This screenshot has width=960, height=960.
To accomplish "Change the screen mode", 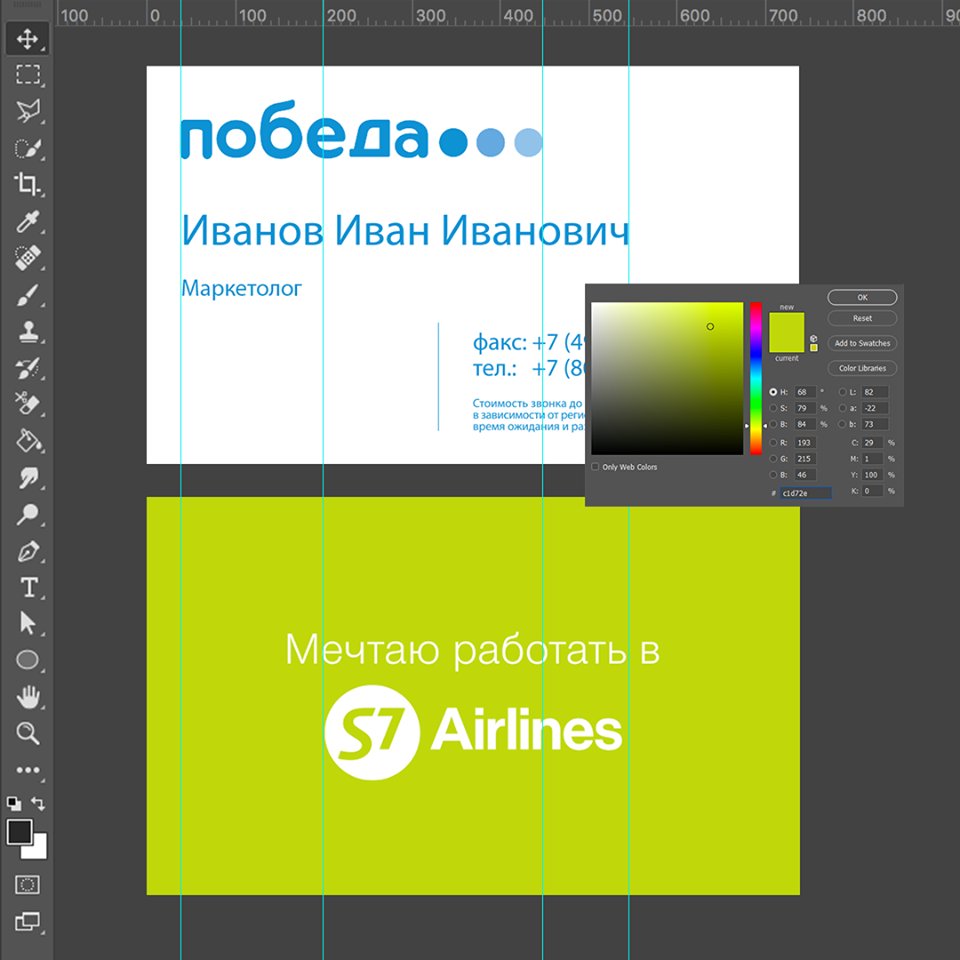I will coord(27,921).
